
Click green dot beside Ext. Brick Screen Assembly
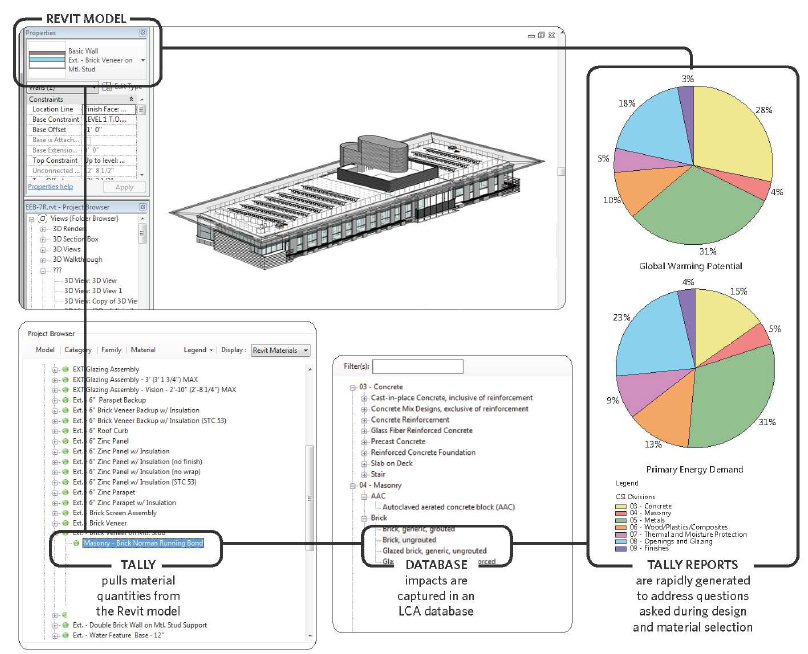(x=66, y=512)
